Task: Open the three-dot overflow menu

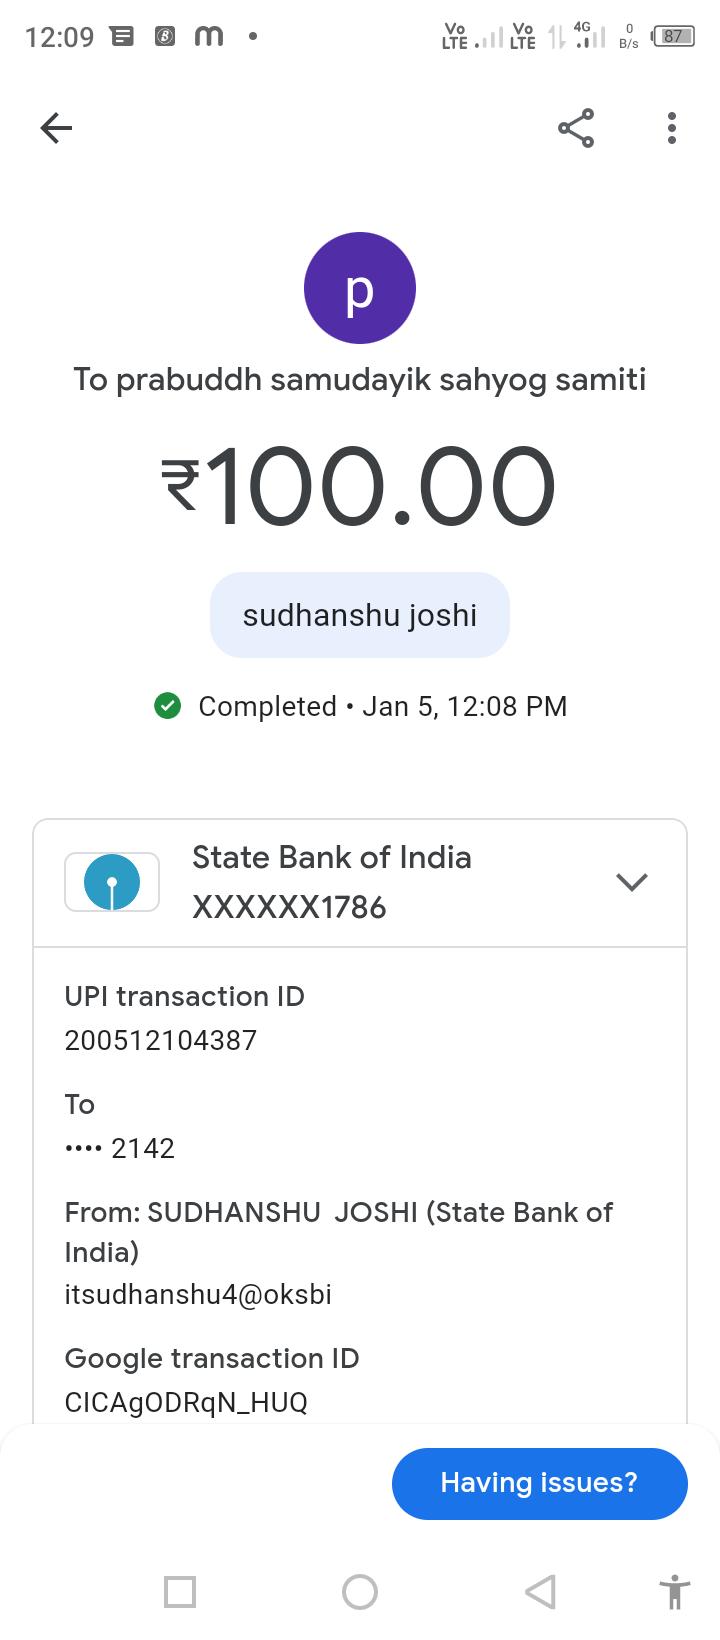Action: [672, 128]
